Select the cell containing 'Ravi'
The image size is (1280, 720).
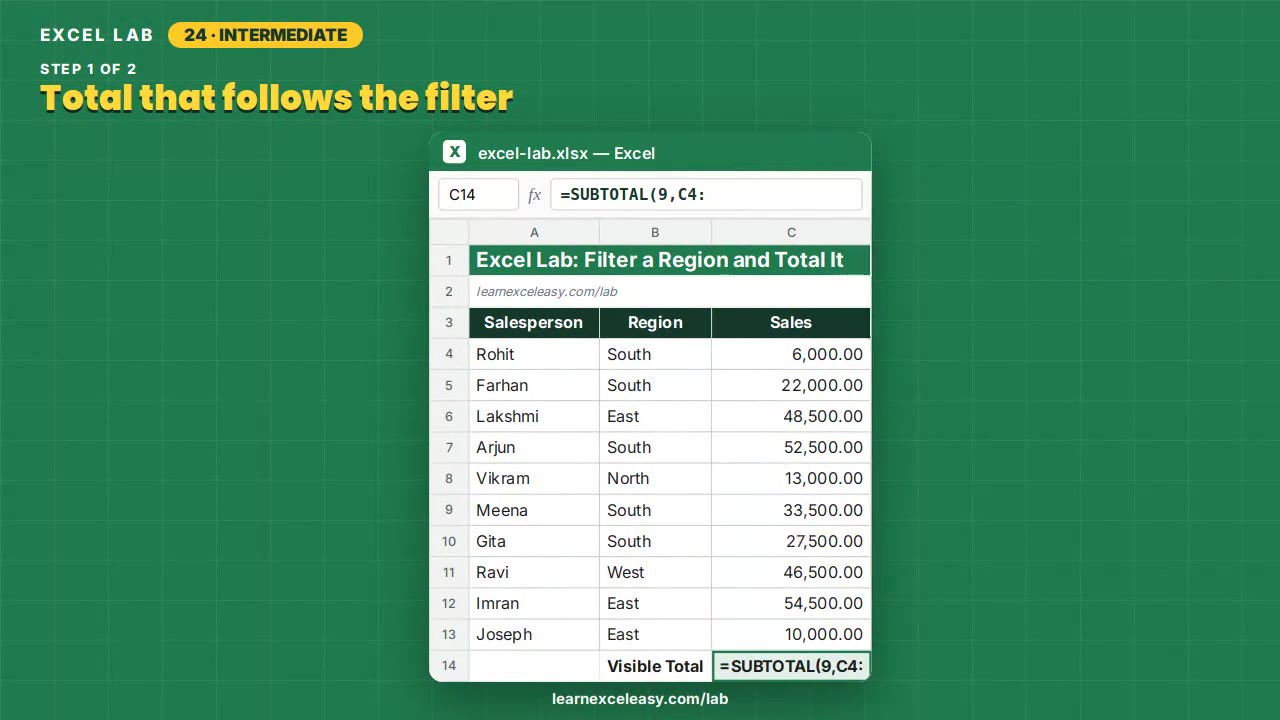(534, 572)
